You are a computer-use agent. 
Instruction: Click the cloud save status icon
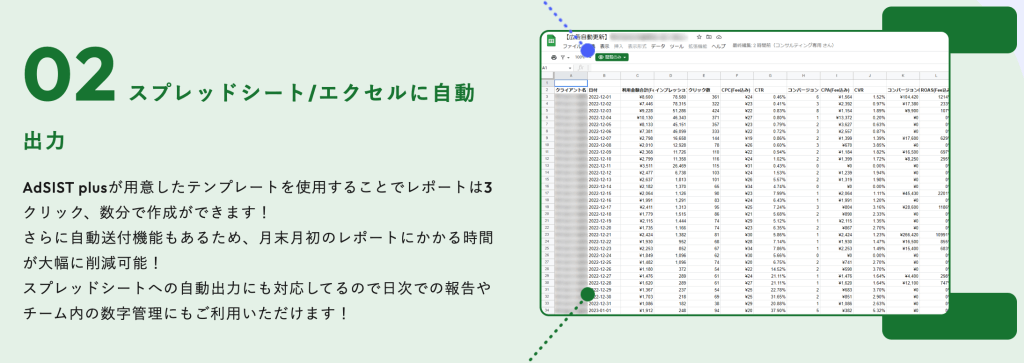click(719, 37)
